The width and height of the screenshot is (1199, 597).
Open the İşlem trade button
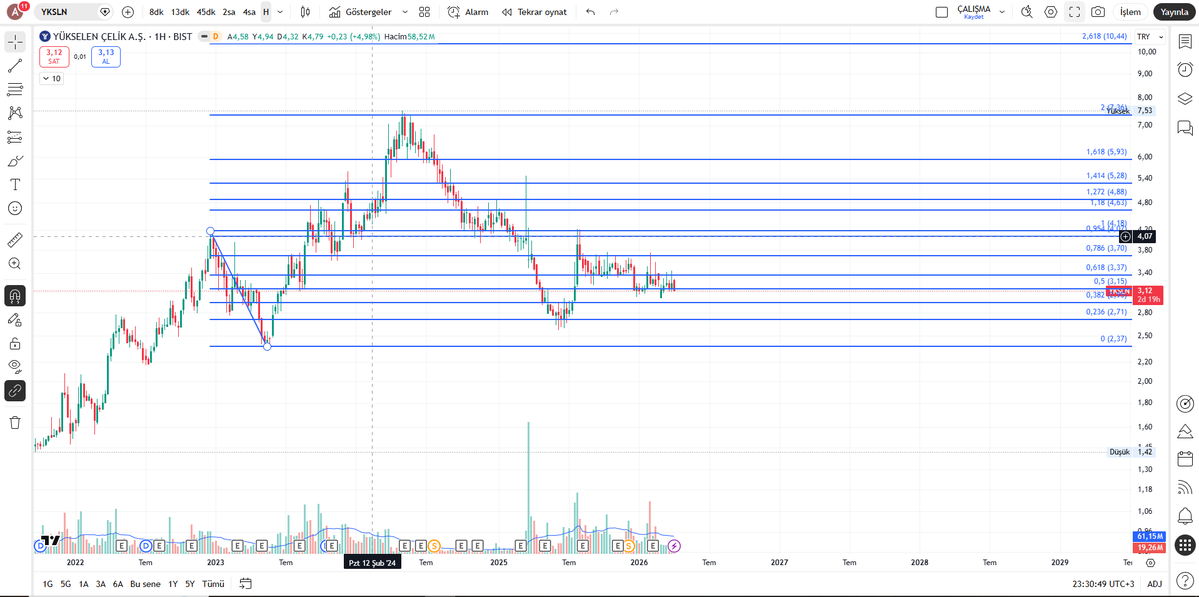(x=1130, y=12)
